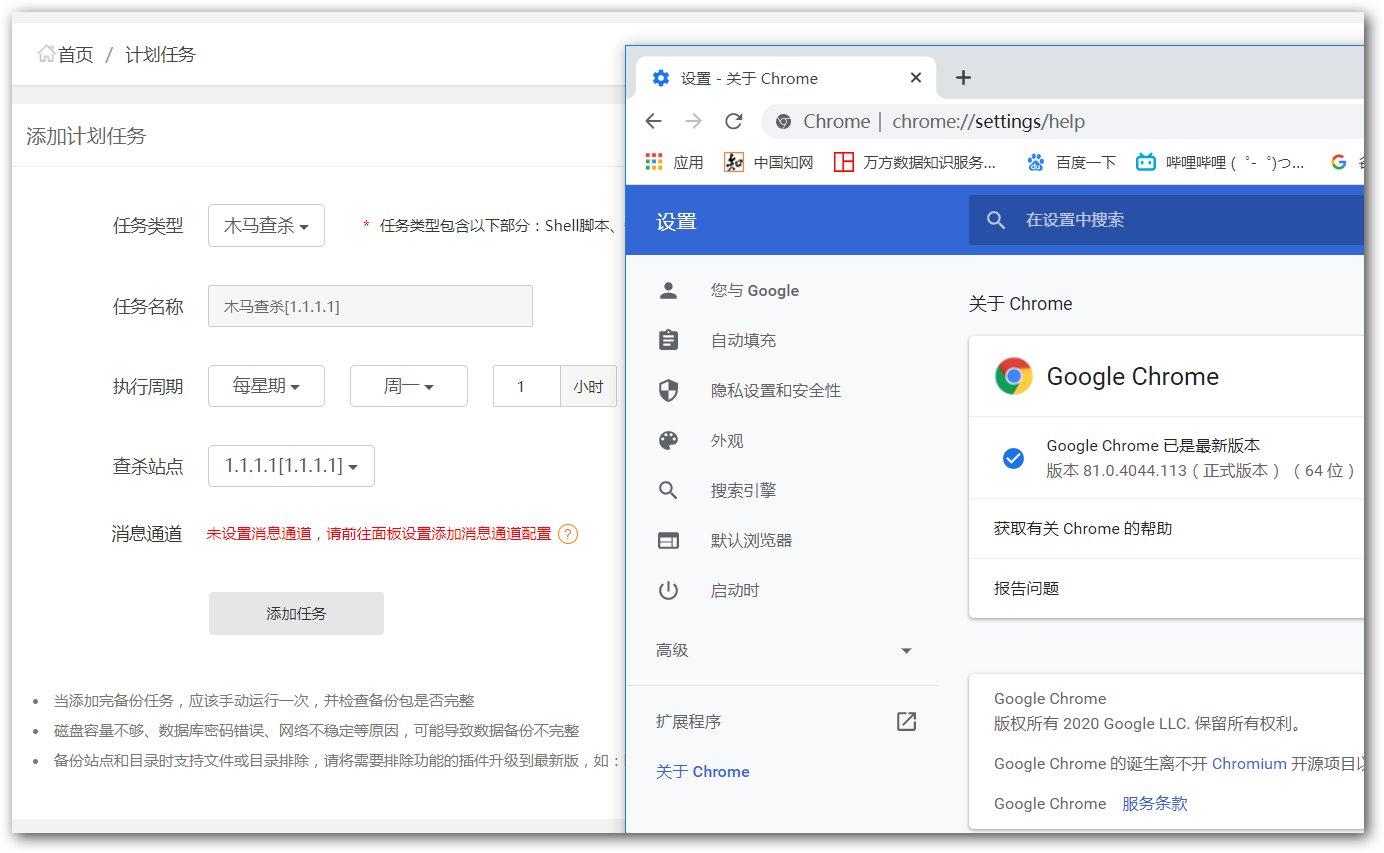Click the Google G bookmark icon

(1338, 162)
